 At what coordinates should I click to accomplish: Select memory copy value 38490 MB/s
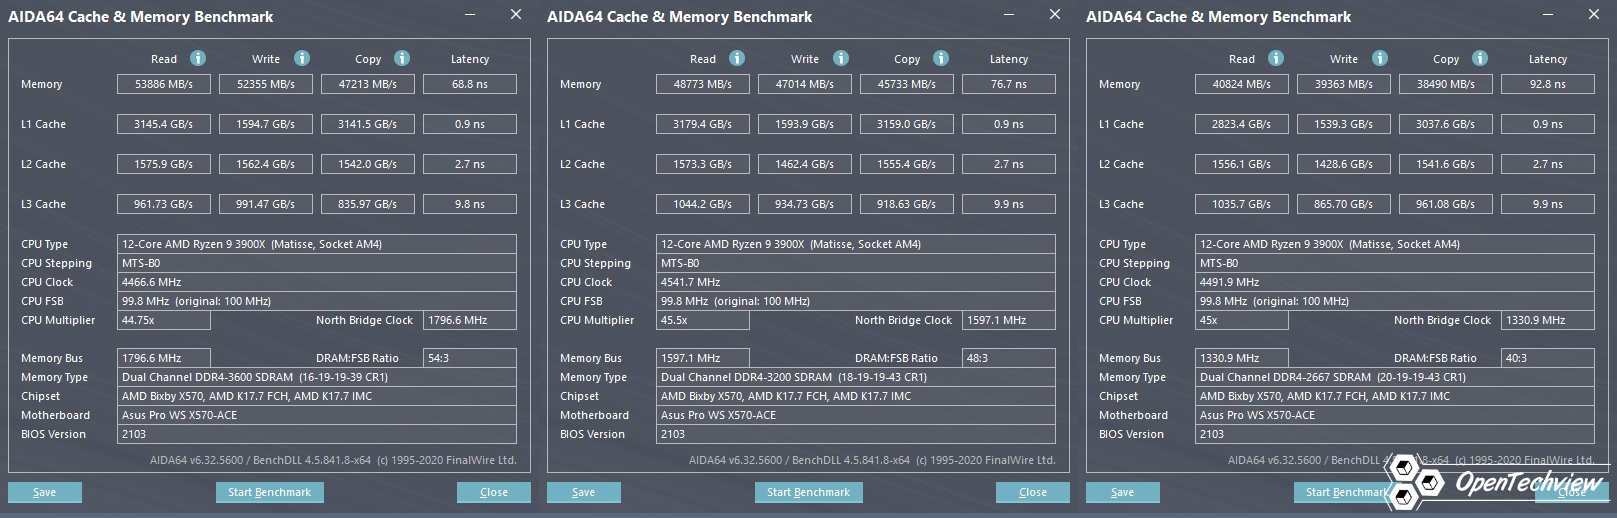coord(1446,84)
